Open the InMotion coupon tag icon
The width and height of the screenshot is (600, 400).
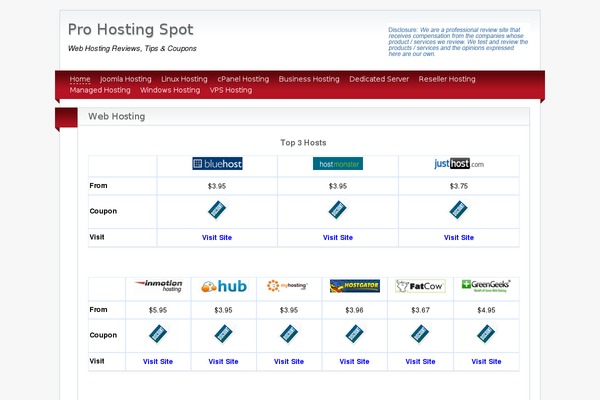158,334
